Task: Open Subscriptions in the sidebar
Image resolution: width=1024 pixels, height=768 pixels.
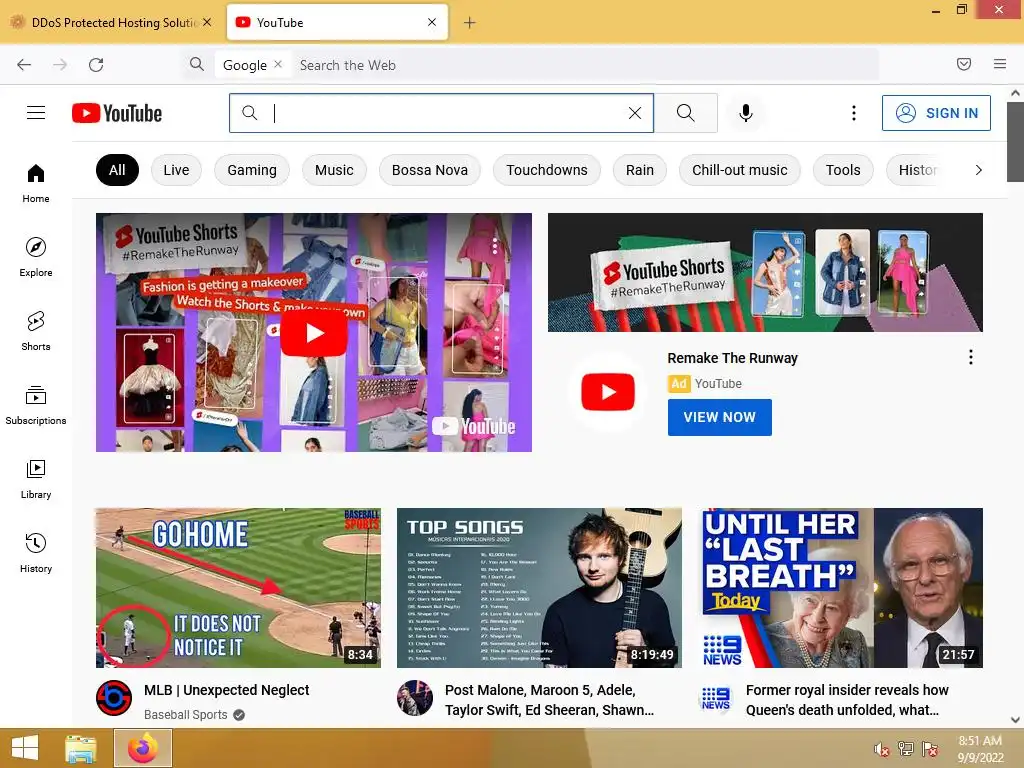Action: [36, 405]
